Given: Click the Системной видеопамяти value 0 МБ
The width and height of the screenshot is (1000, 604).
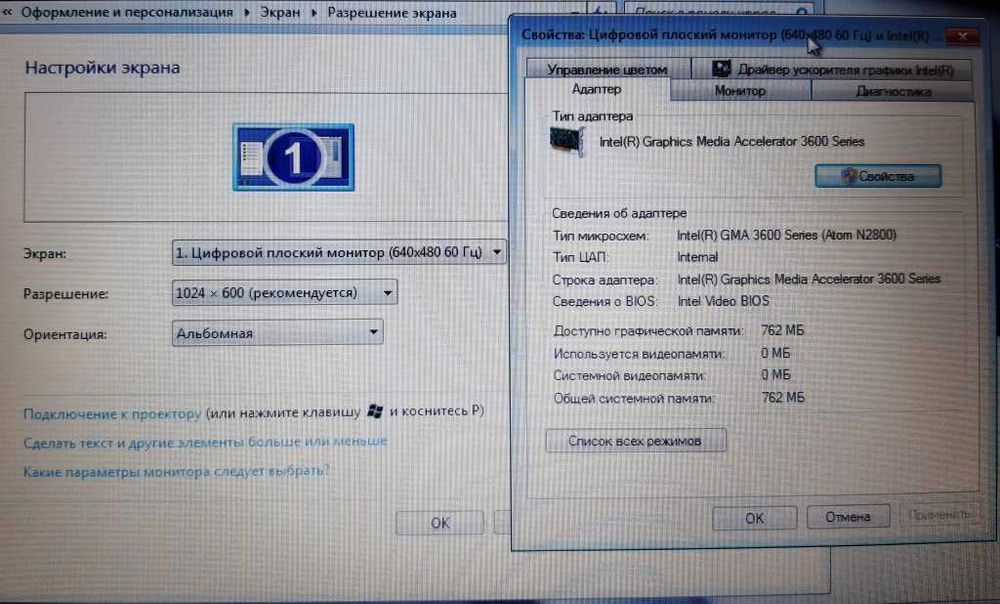Looking at the screenshot, I should coord(776,375).
